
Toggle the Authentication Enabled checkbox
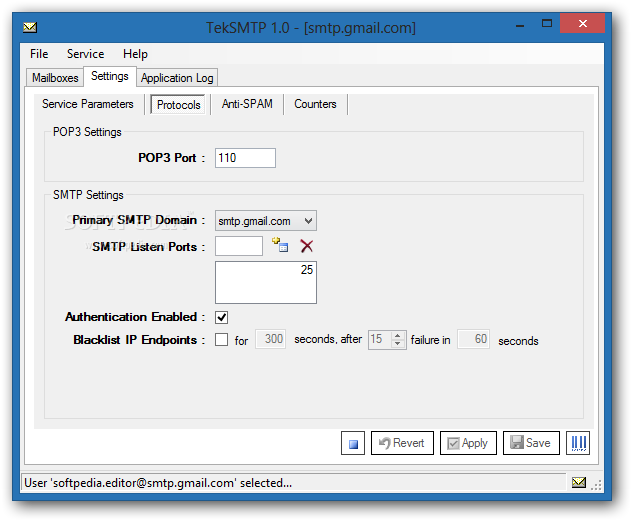pos(221,318)
